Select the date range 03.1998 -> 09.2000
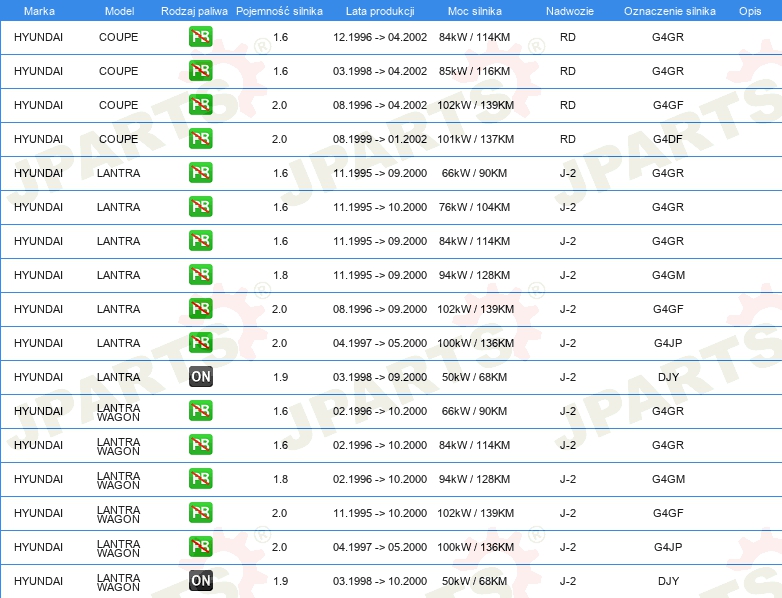This screenshot has height=598, width=782. pyautogui.click(x=380, y=377)
